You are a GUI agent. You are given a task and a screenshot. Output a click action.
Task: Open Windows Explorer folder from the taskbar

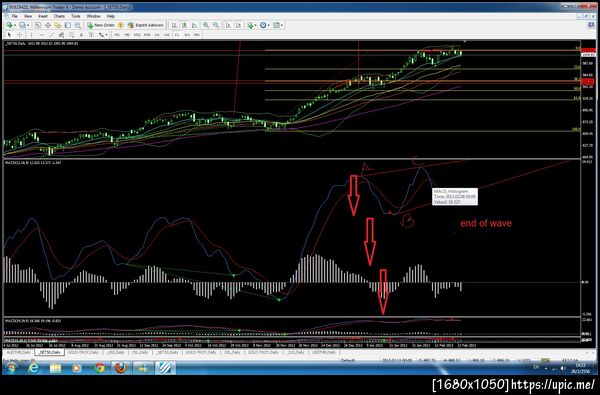55,368
